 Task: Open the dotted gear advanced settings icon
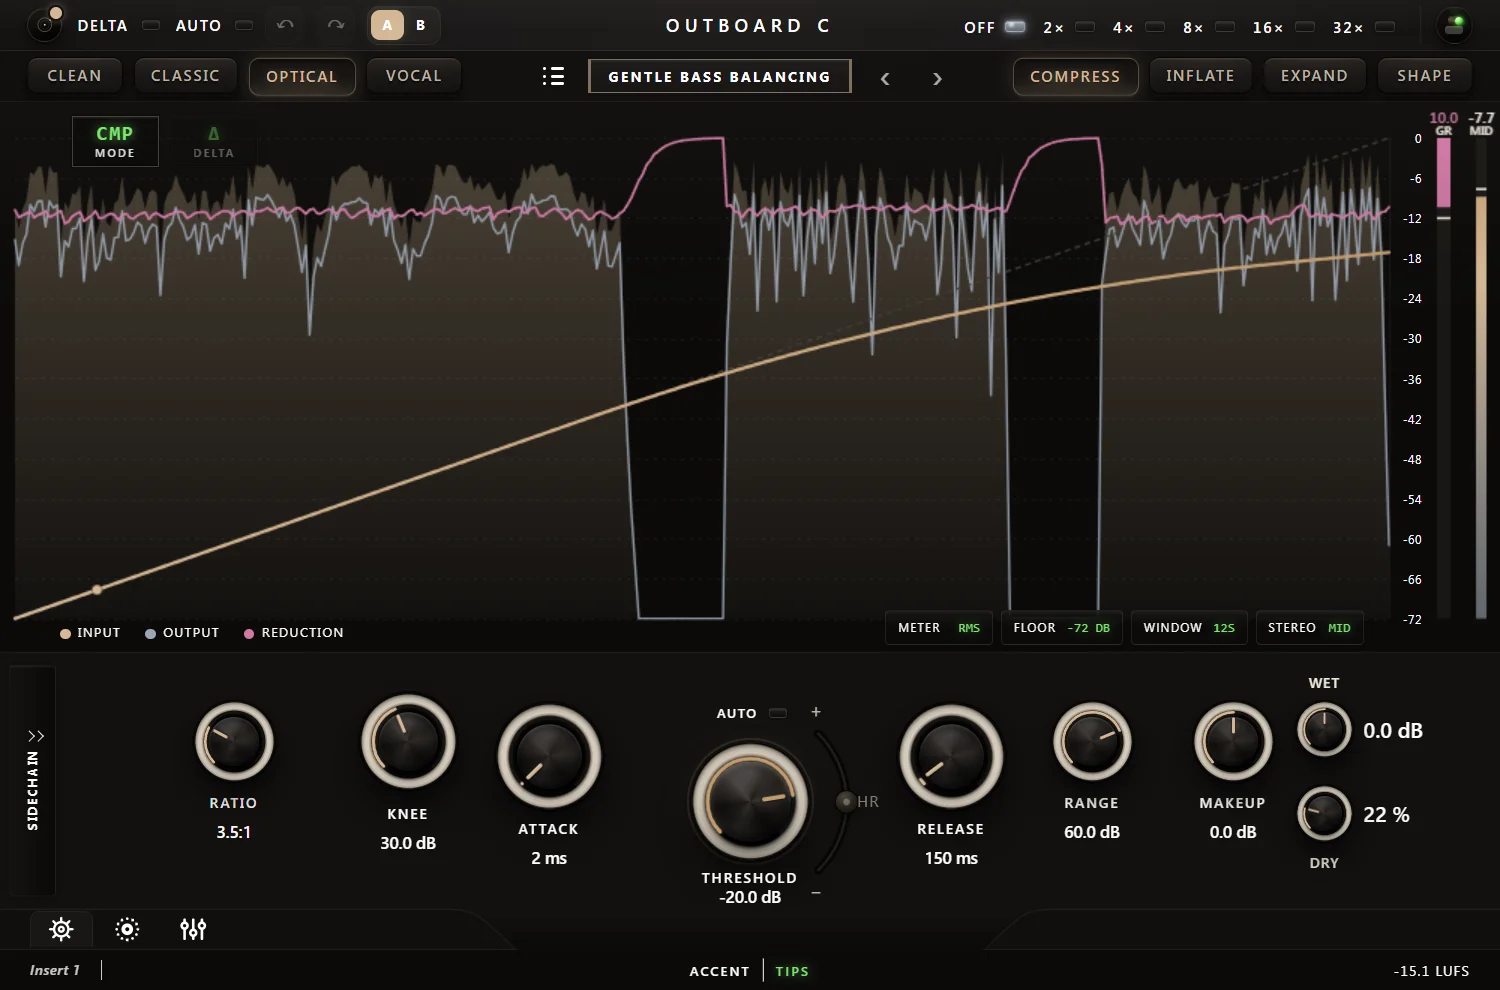(127, 930)
